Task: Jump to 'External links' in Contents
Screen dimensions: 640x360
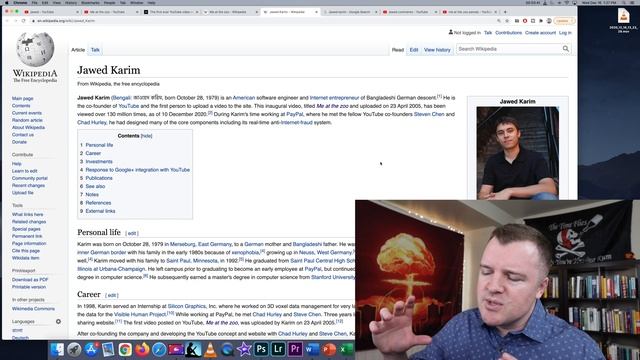Action: click(100, 211)
